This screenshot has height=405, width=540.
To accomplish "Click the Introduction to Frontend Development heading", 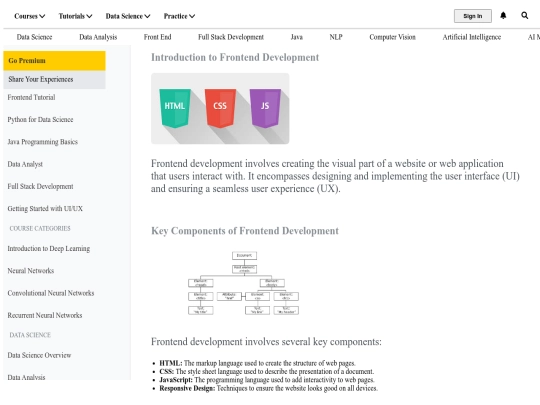I will (235, 58).
